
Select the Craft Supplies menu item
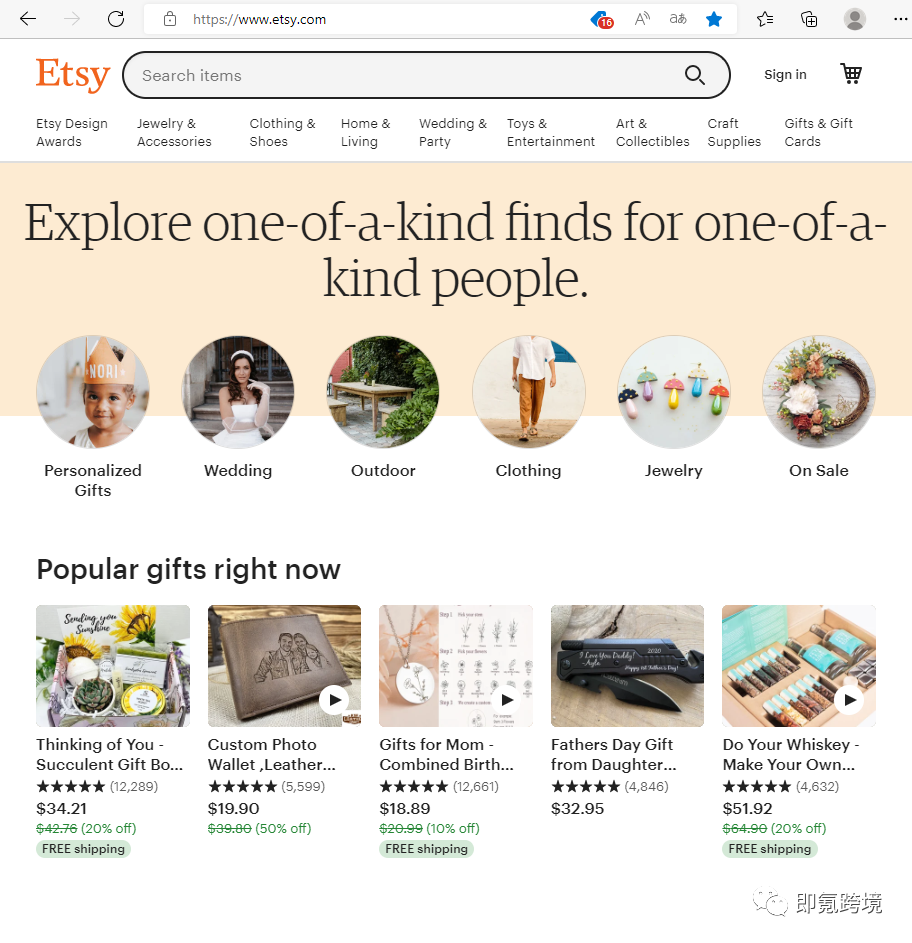[x=734, y=132]
